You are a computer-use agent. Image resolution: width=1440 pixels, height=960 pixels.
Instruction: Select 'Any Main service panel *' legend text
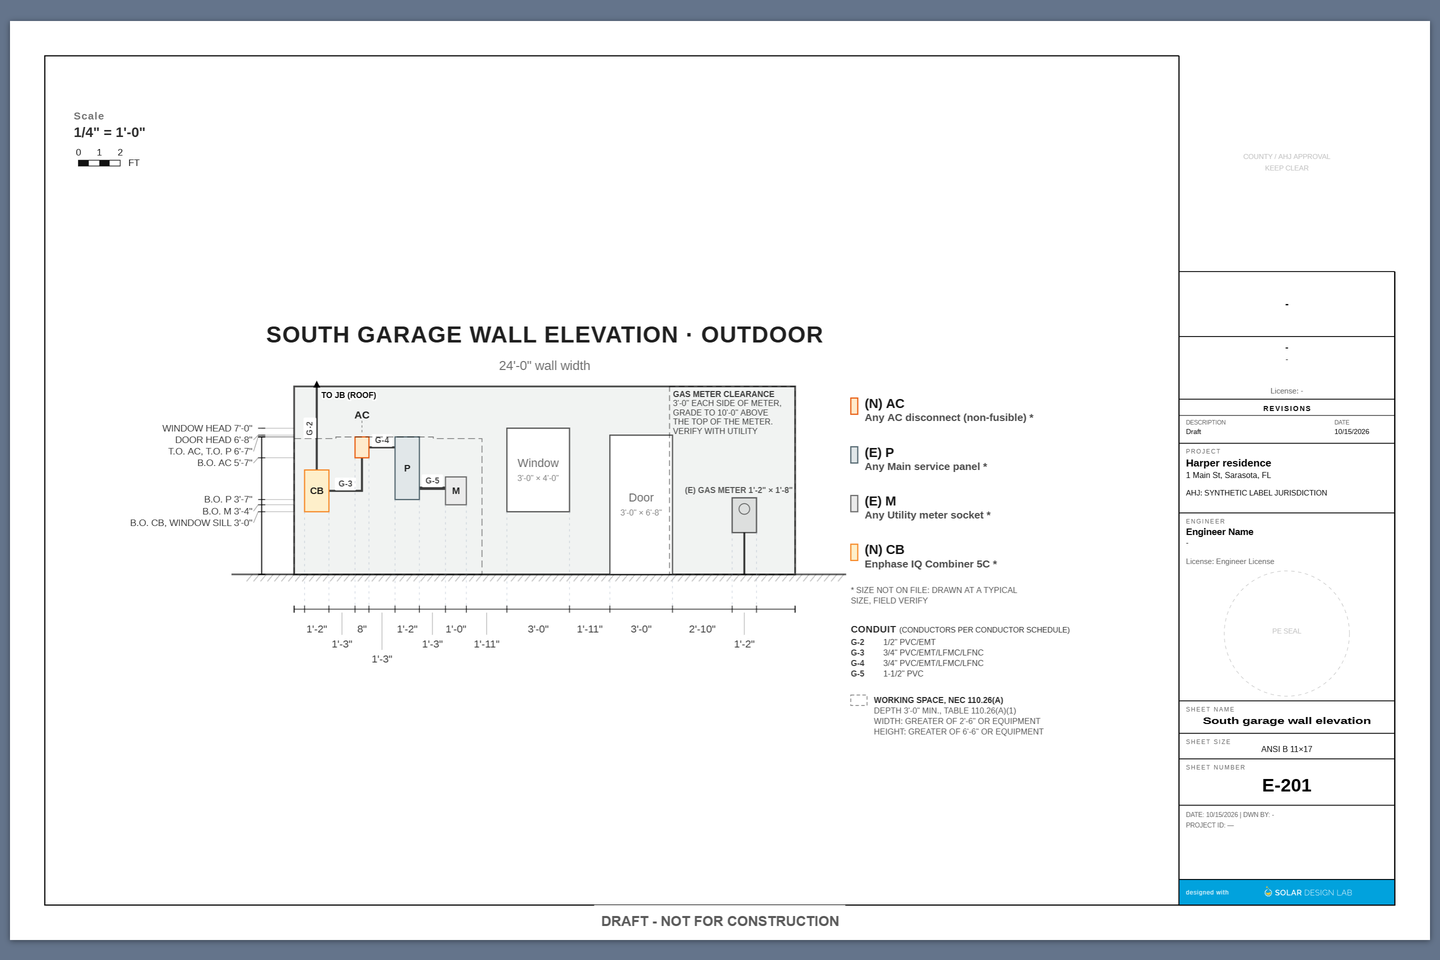[926, 467]
